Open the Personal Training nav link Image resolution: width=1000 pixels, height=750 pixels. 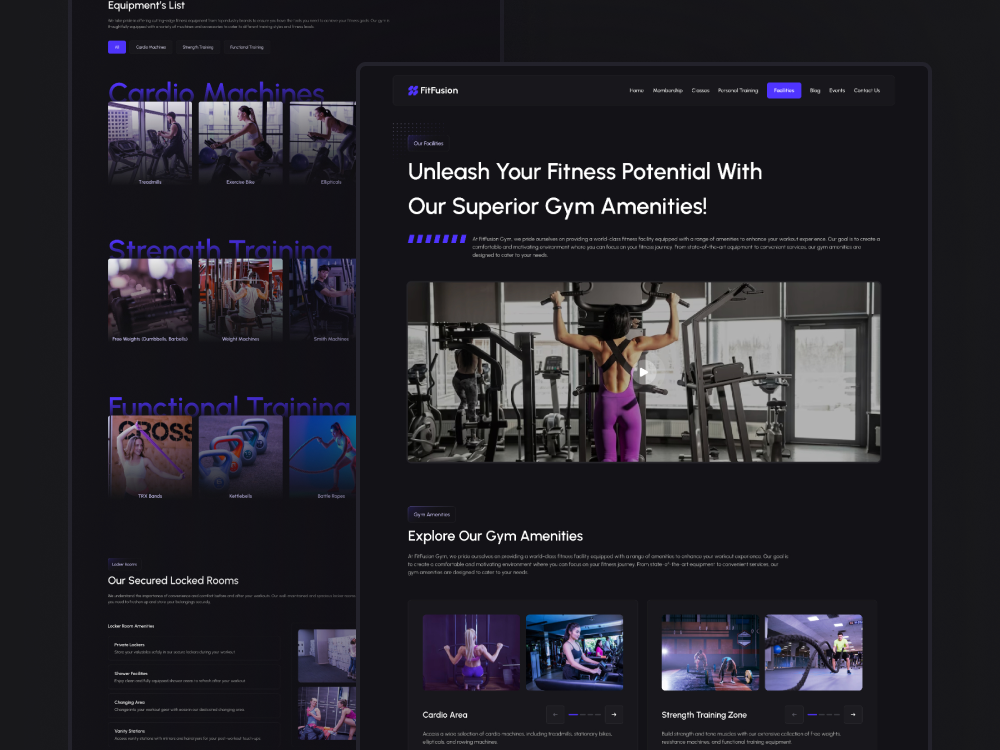coord(737,90)
